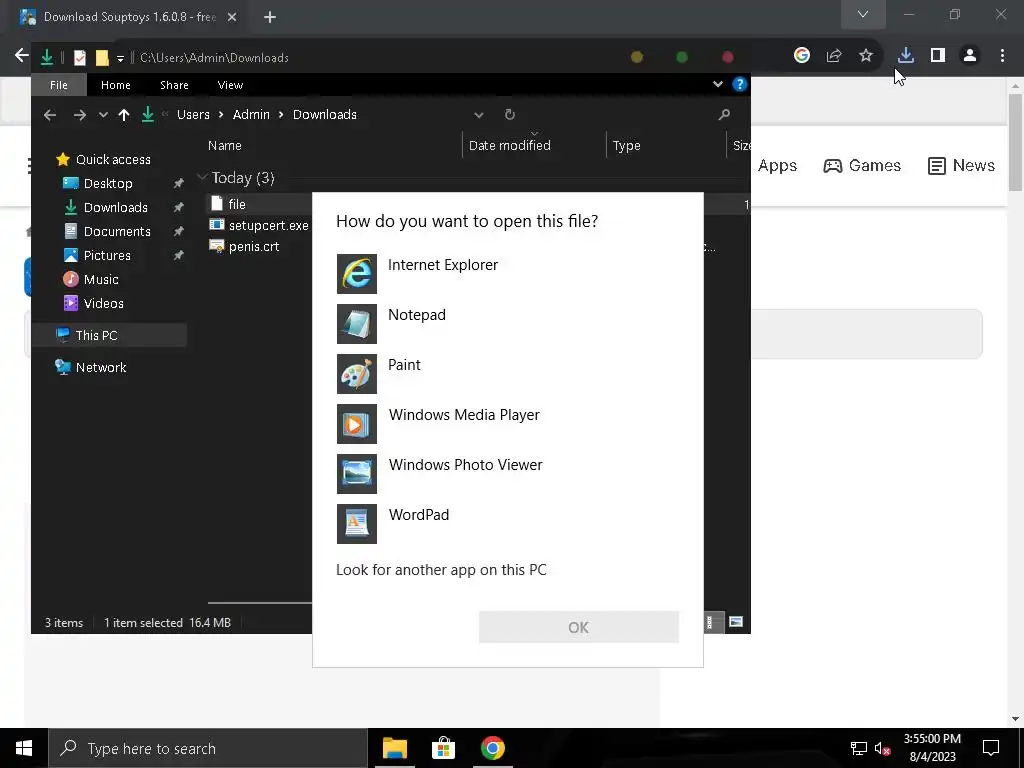Sort by Date modified column header
This screenshot has width=1024, height=768.
tap(509, 146)
